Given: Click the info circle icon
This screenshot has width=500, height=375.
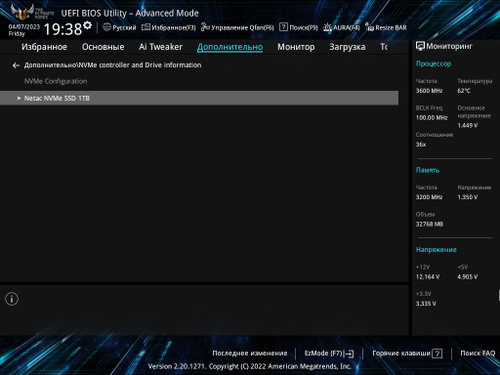Looking at the screenshot, I should [12, 299].
